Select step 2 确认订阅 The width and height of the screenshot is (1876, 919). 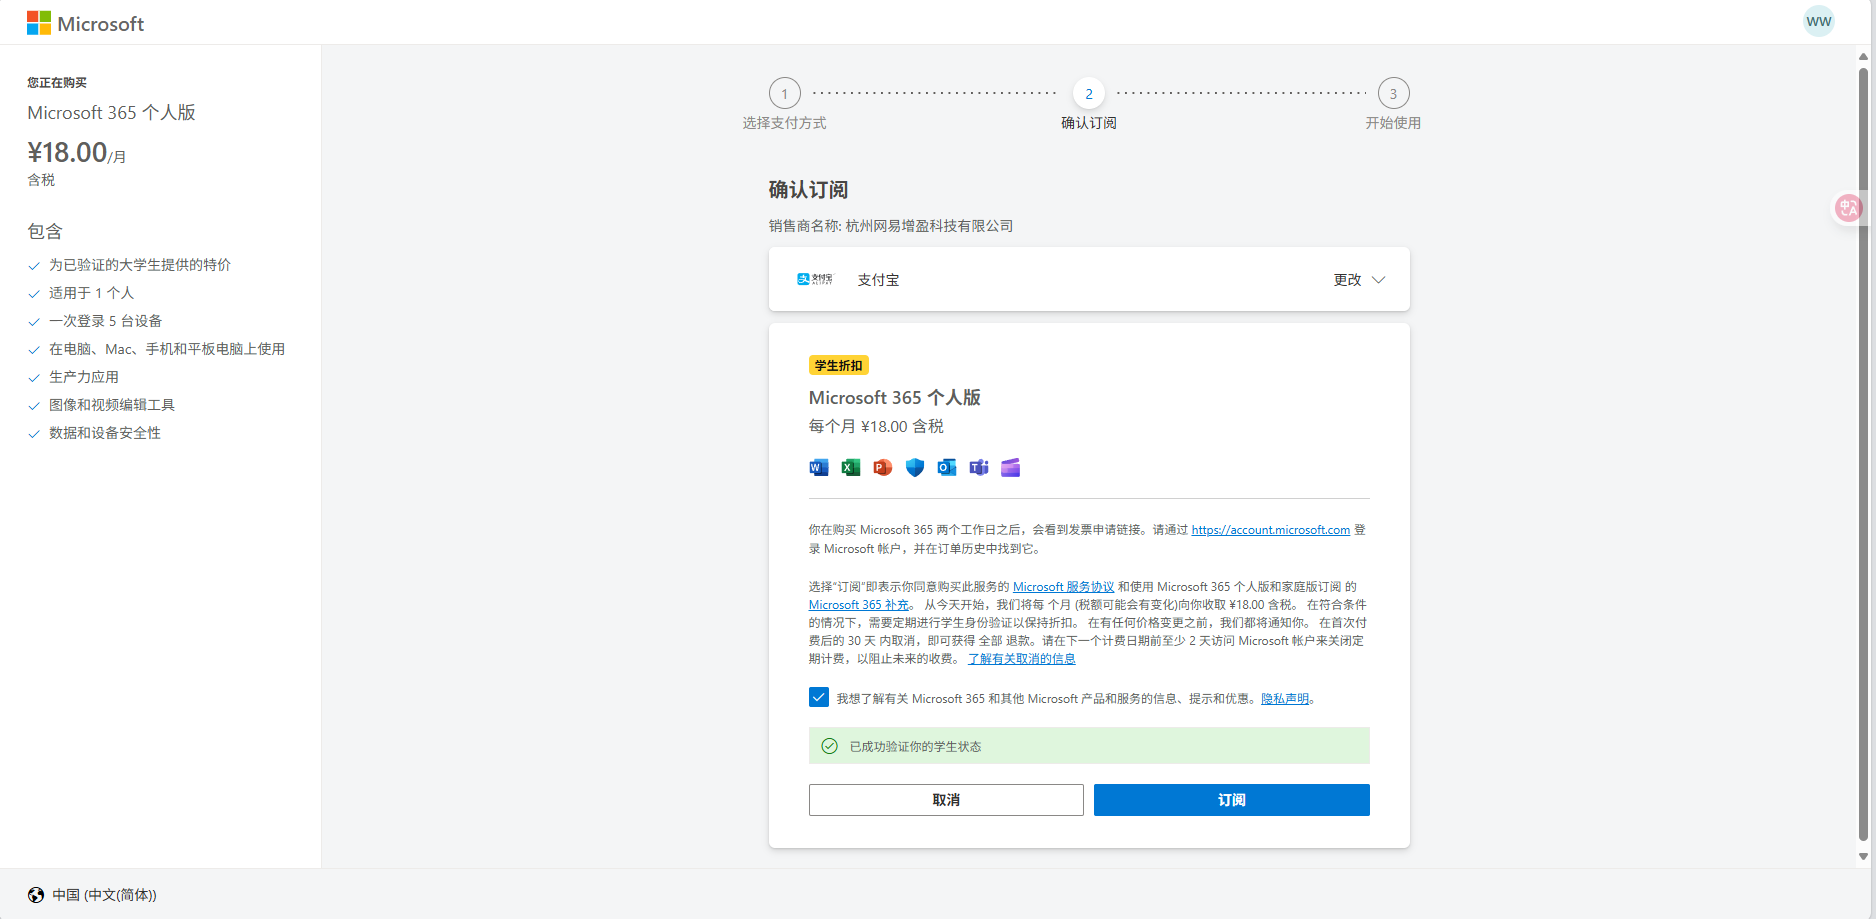point(1089,104)
